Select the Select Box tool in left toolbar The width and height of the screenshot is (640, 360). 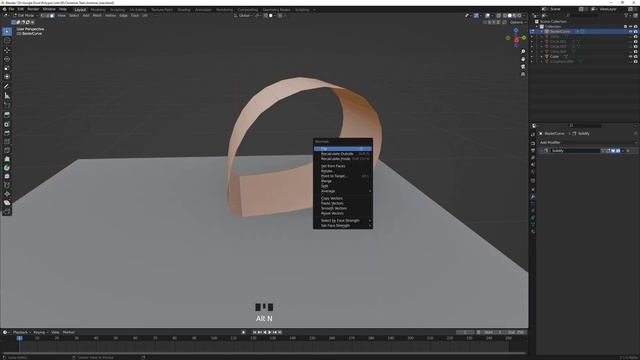pyautogui.click(x=7, y=31)
